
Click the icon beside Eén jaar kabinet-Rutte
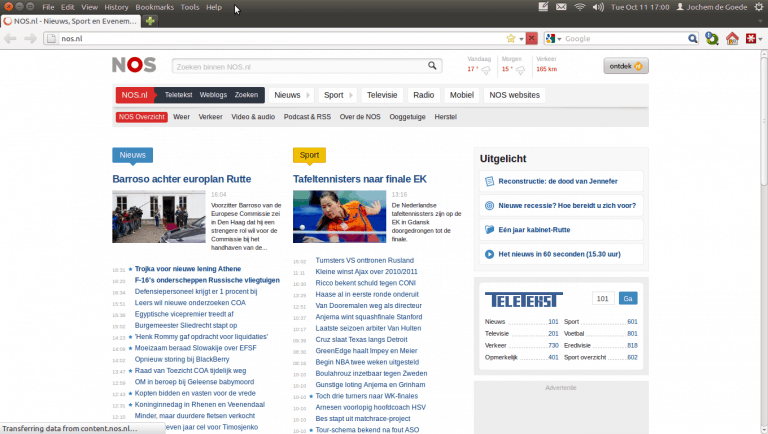coord(489,230)
